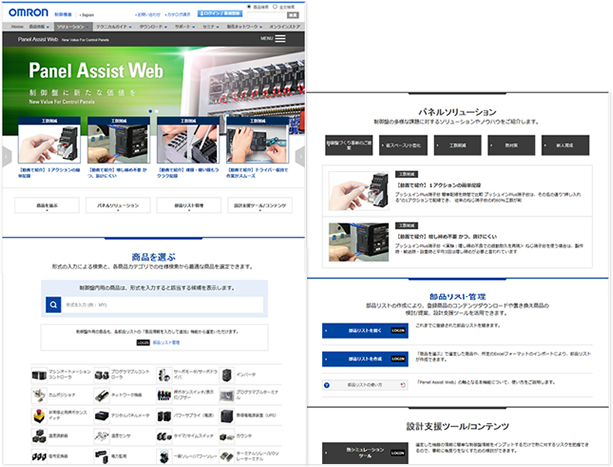Open the temperature sensor category icon
Screen dimensions: 613x467
102,436
